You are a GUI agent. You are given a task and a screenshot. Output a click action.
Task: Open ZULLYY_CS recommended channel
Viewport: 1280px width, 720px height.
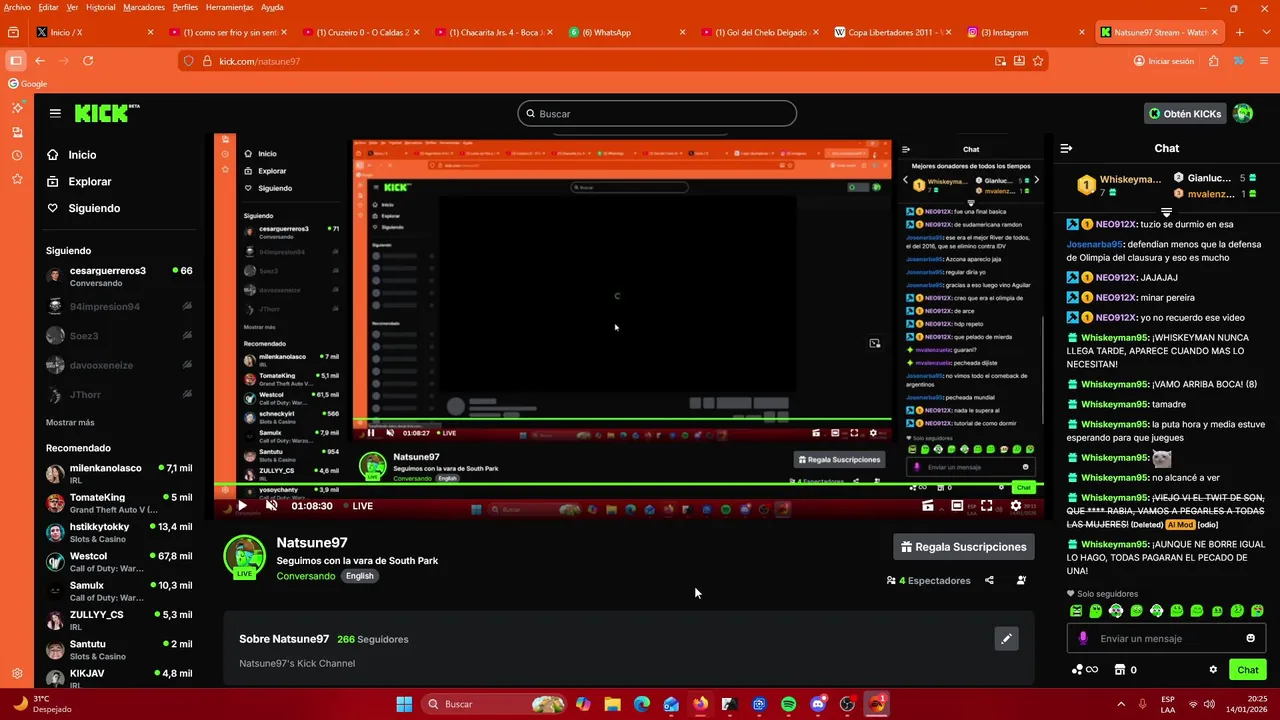tap(118, 621)
